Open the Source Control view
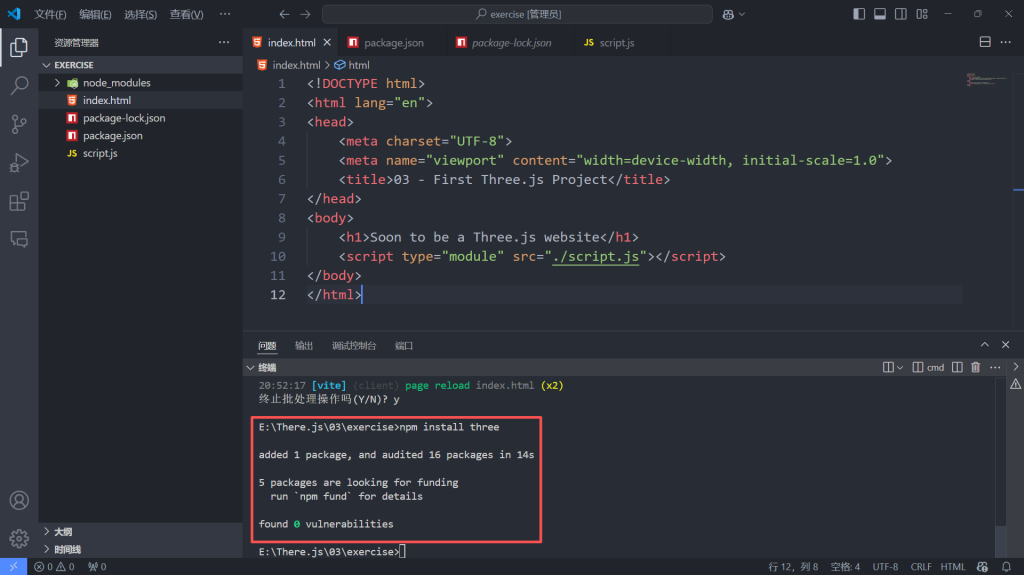 [19, 124]
